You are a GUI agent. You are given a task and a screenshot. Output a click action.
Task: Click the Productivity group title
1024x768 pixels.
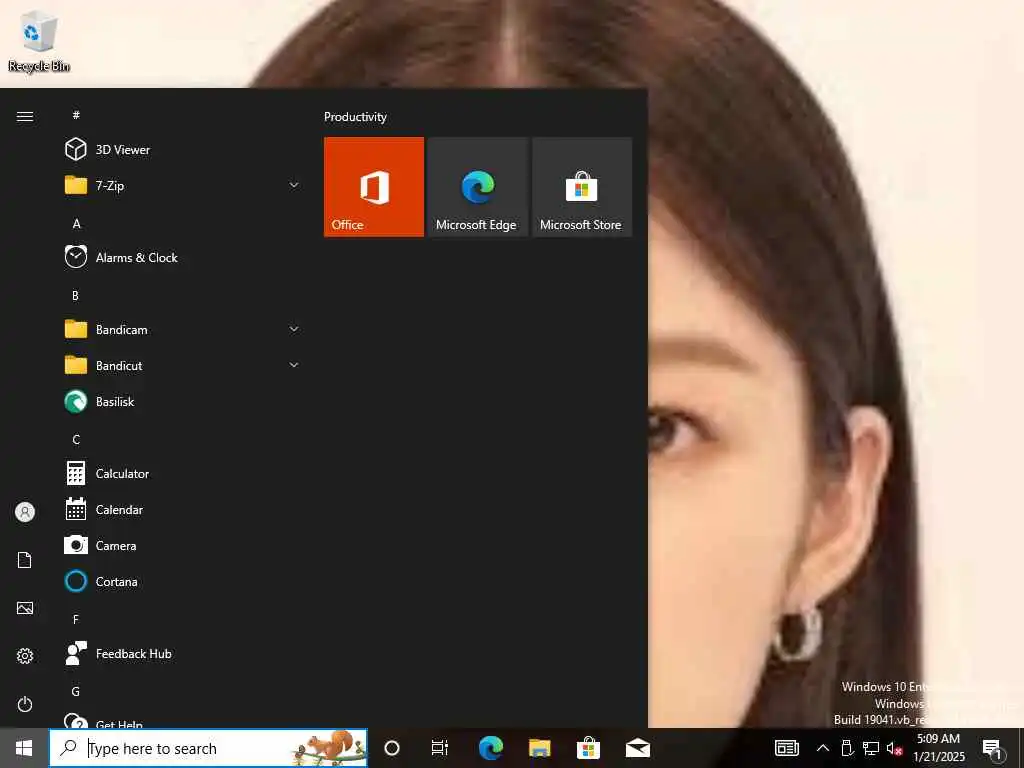coord(355,117)
